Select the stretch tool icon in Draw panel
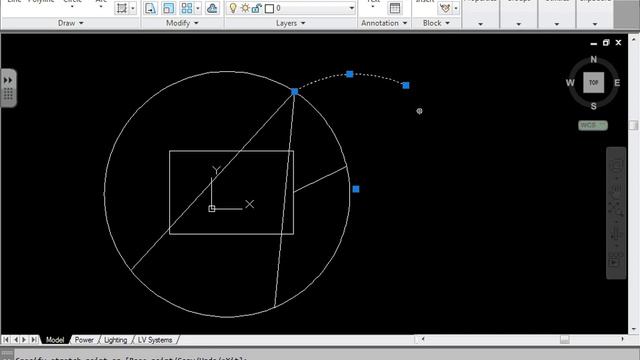 122,8
